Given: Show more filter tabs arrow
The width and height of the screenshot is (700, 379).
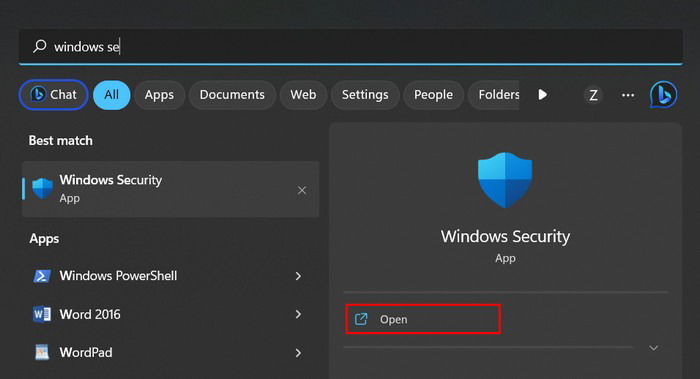Looking at the screenshot, I should pos(542,95).
